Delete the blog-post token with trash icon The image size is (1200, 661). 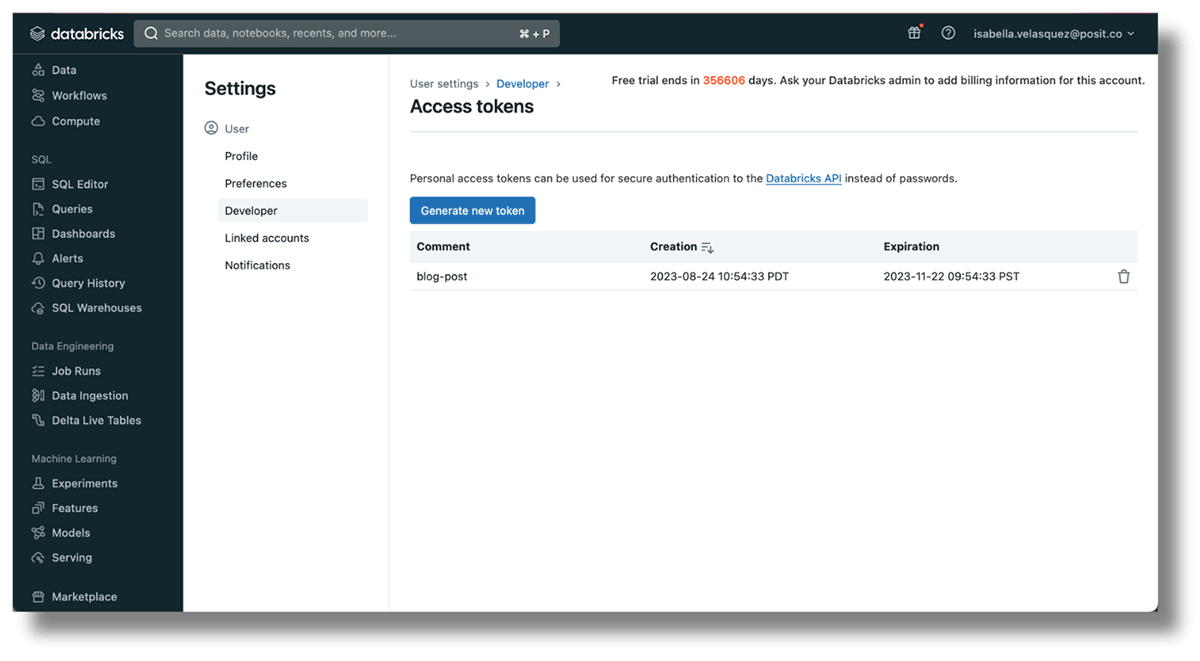[1123, 277]
